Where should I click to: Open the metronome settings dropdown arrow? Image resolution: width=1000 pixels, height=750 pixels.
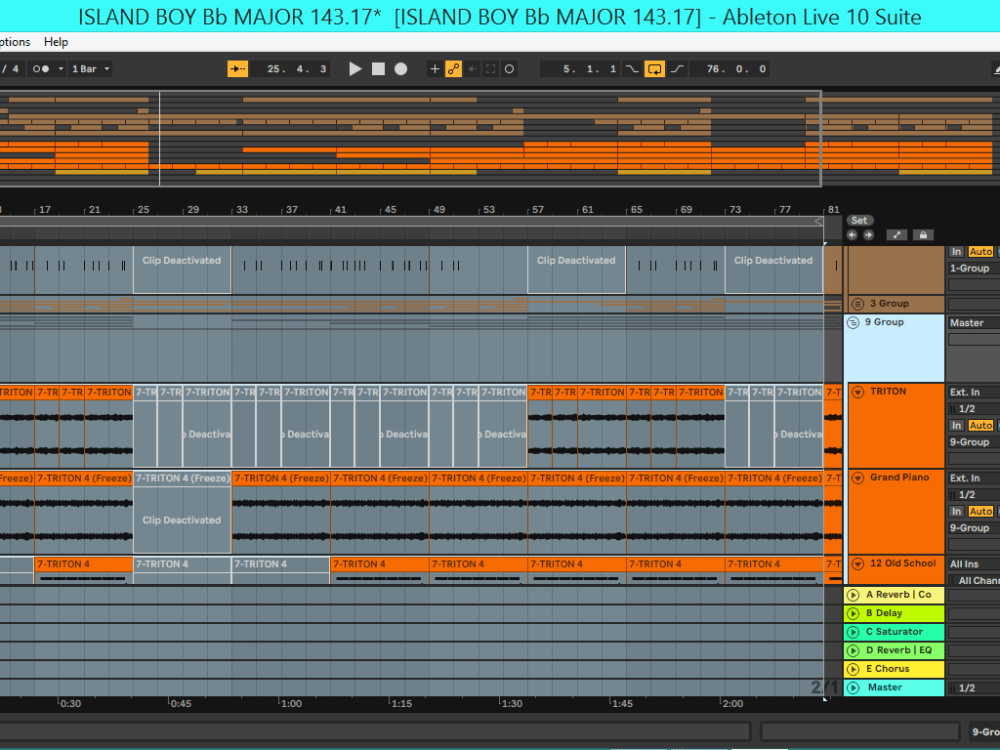tap(61, 69)
